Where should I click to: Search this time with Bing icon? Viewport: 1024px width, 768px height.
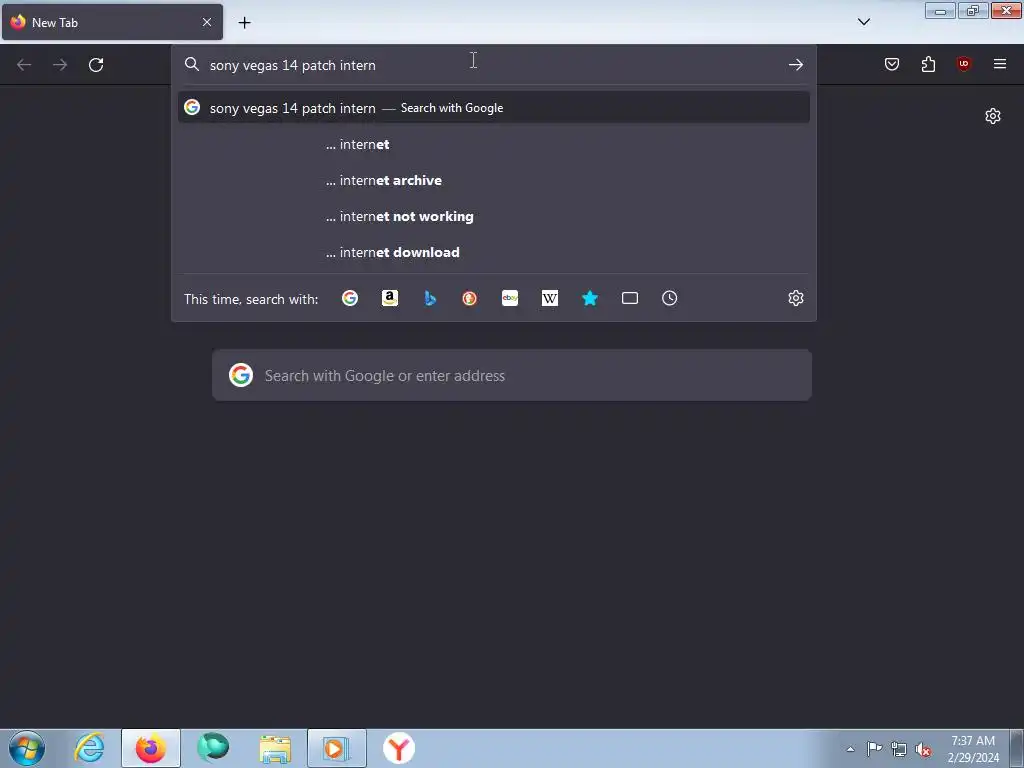(x=430, y=298)
